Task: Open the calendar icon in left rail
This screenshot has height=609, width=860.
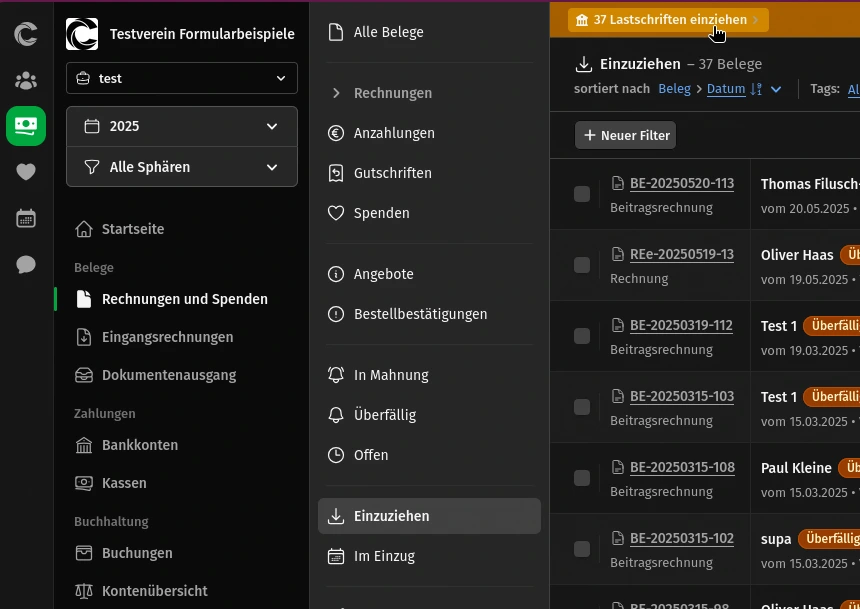Action: pos(26,218)
